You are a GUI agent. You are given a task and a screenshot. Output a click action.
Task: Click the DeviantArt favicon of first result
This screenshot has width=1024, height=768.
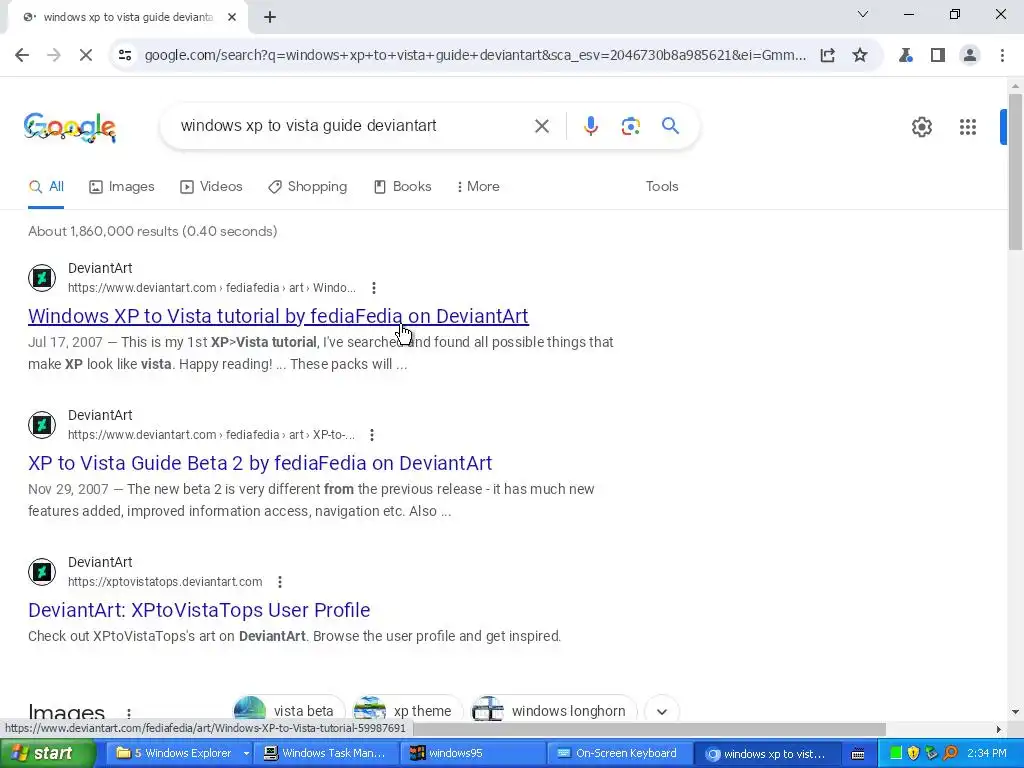pyautogui.click(x=42, y=278)
